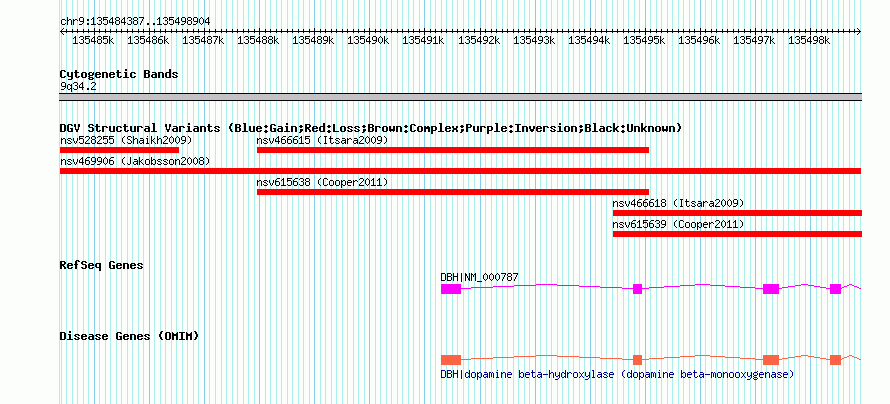
Task: Click the 9q34.2 cytogenetic band bar
Action: coord(460,96)
